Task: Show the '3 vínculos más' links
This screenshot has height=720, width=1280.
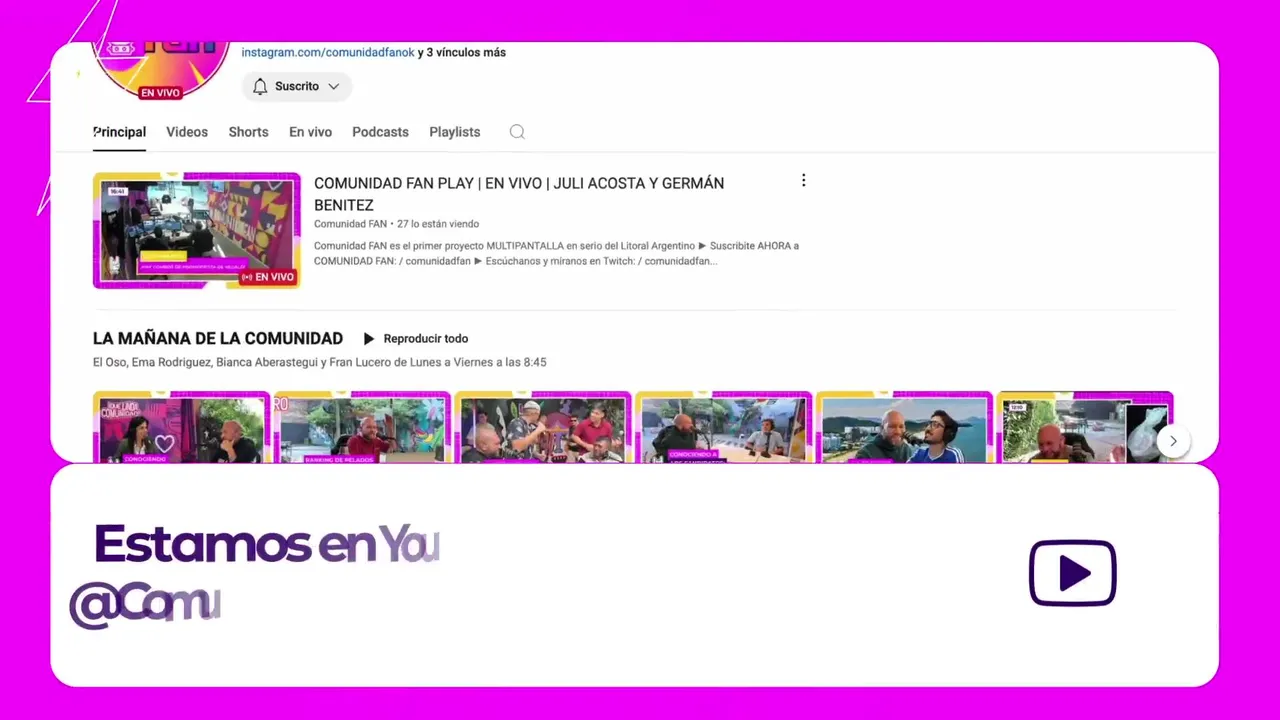Action: pos(466,52)
